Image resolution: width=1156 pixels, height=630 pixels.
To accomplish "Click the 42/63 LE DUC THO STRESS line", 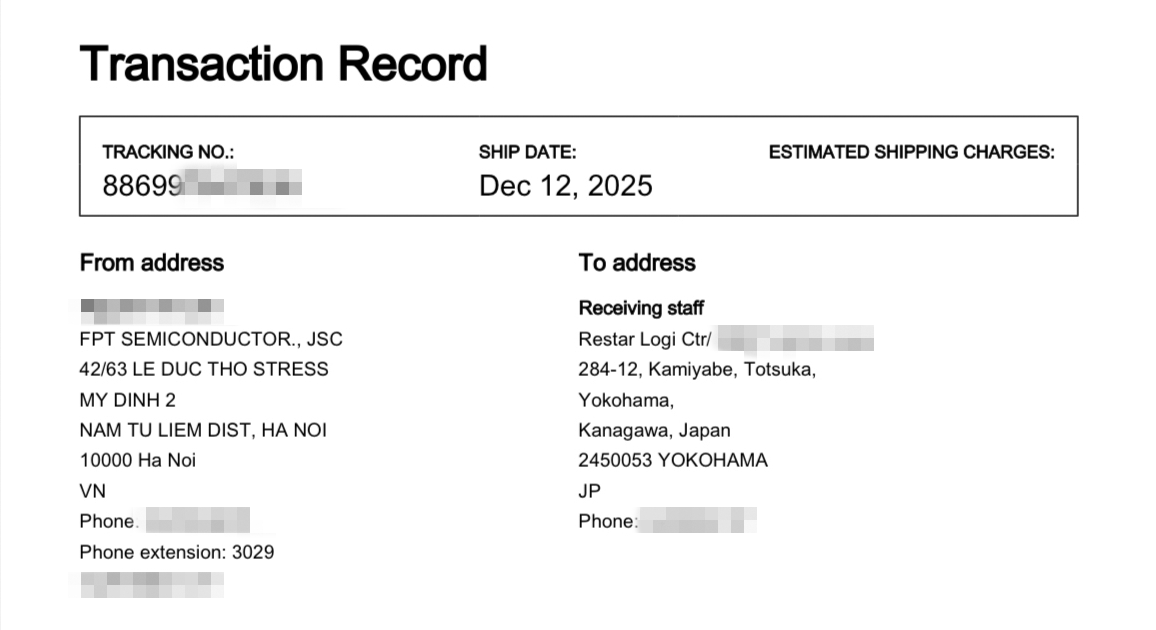I will tap(203, 369).
